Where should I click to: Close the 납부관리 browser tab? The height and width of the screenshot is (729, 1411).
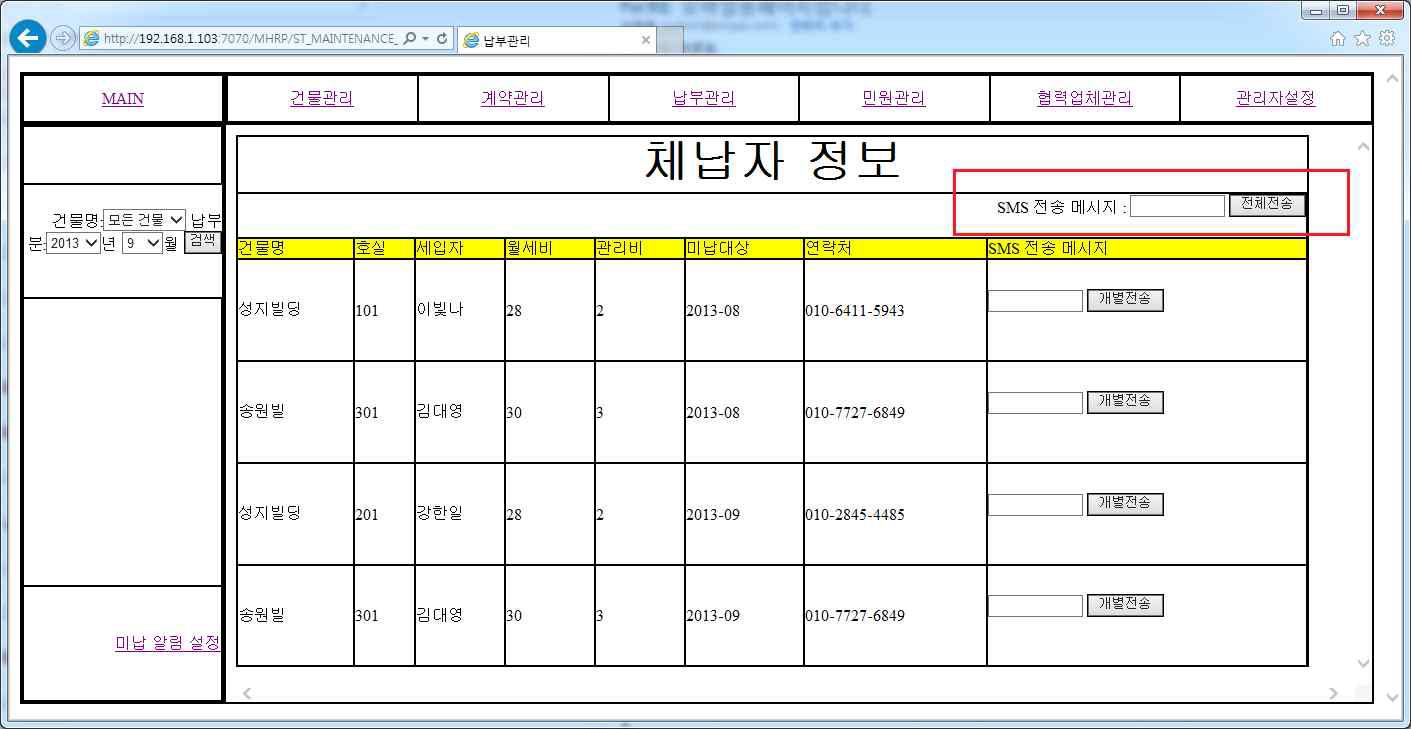pyautogui.click(x=646, y=41)
